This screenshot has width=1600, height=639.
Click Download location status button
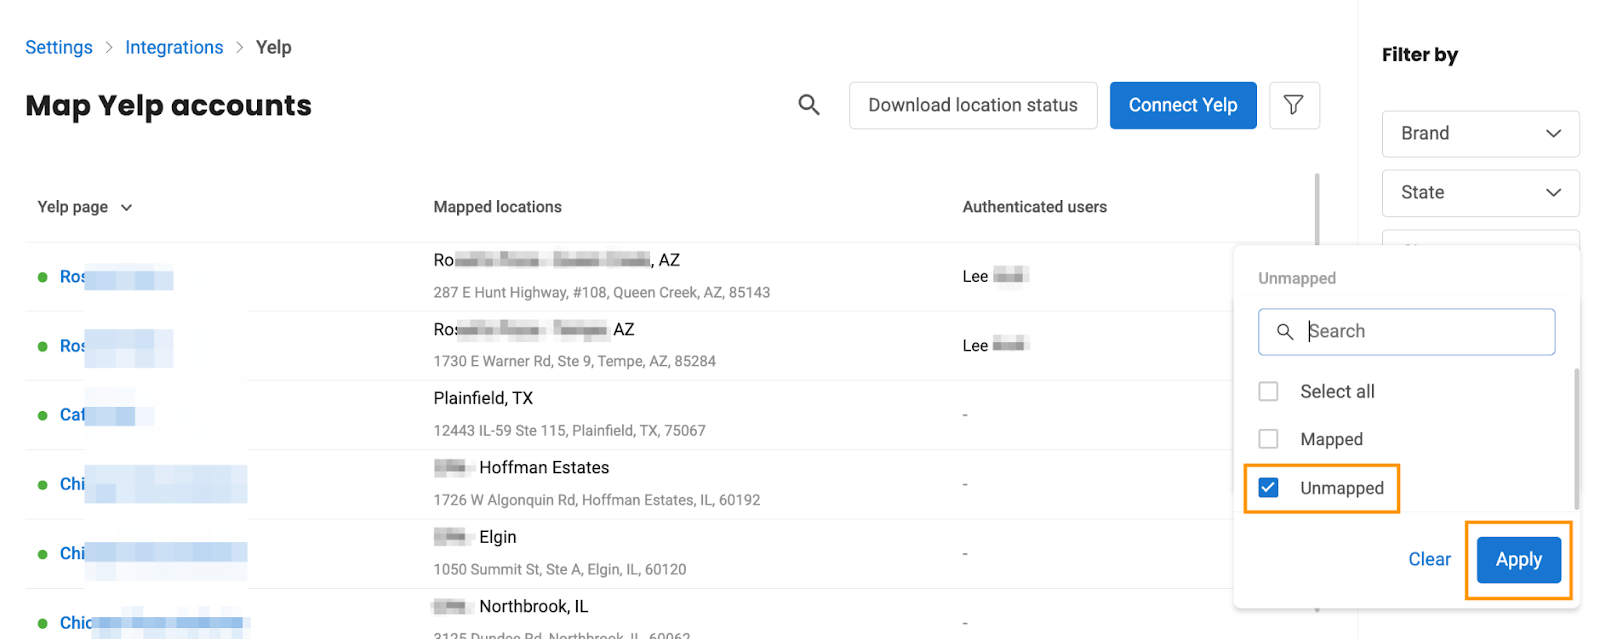tap(973, 105)
